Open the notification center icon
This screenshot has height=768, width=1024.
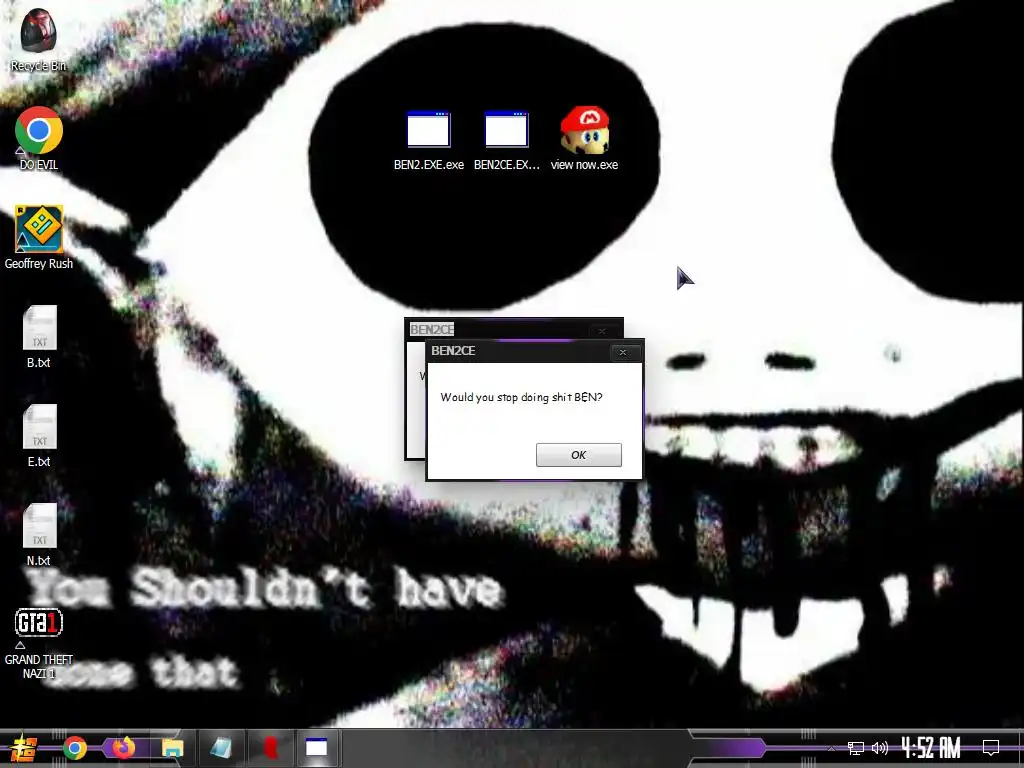pos(991,748)
